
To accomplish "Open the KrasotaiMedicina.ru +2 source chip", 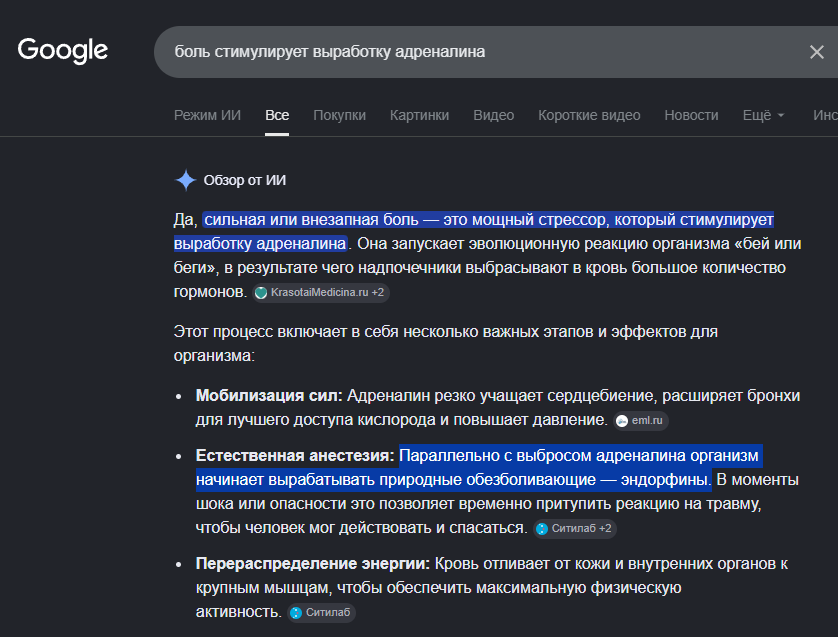I will pos(321,292).
